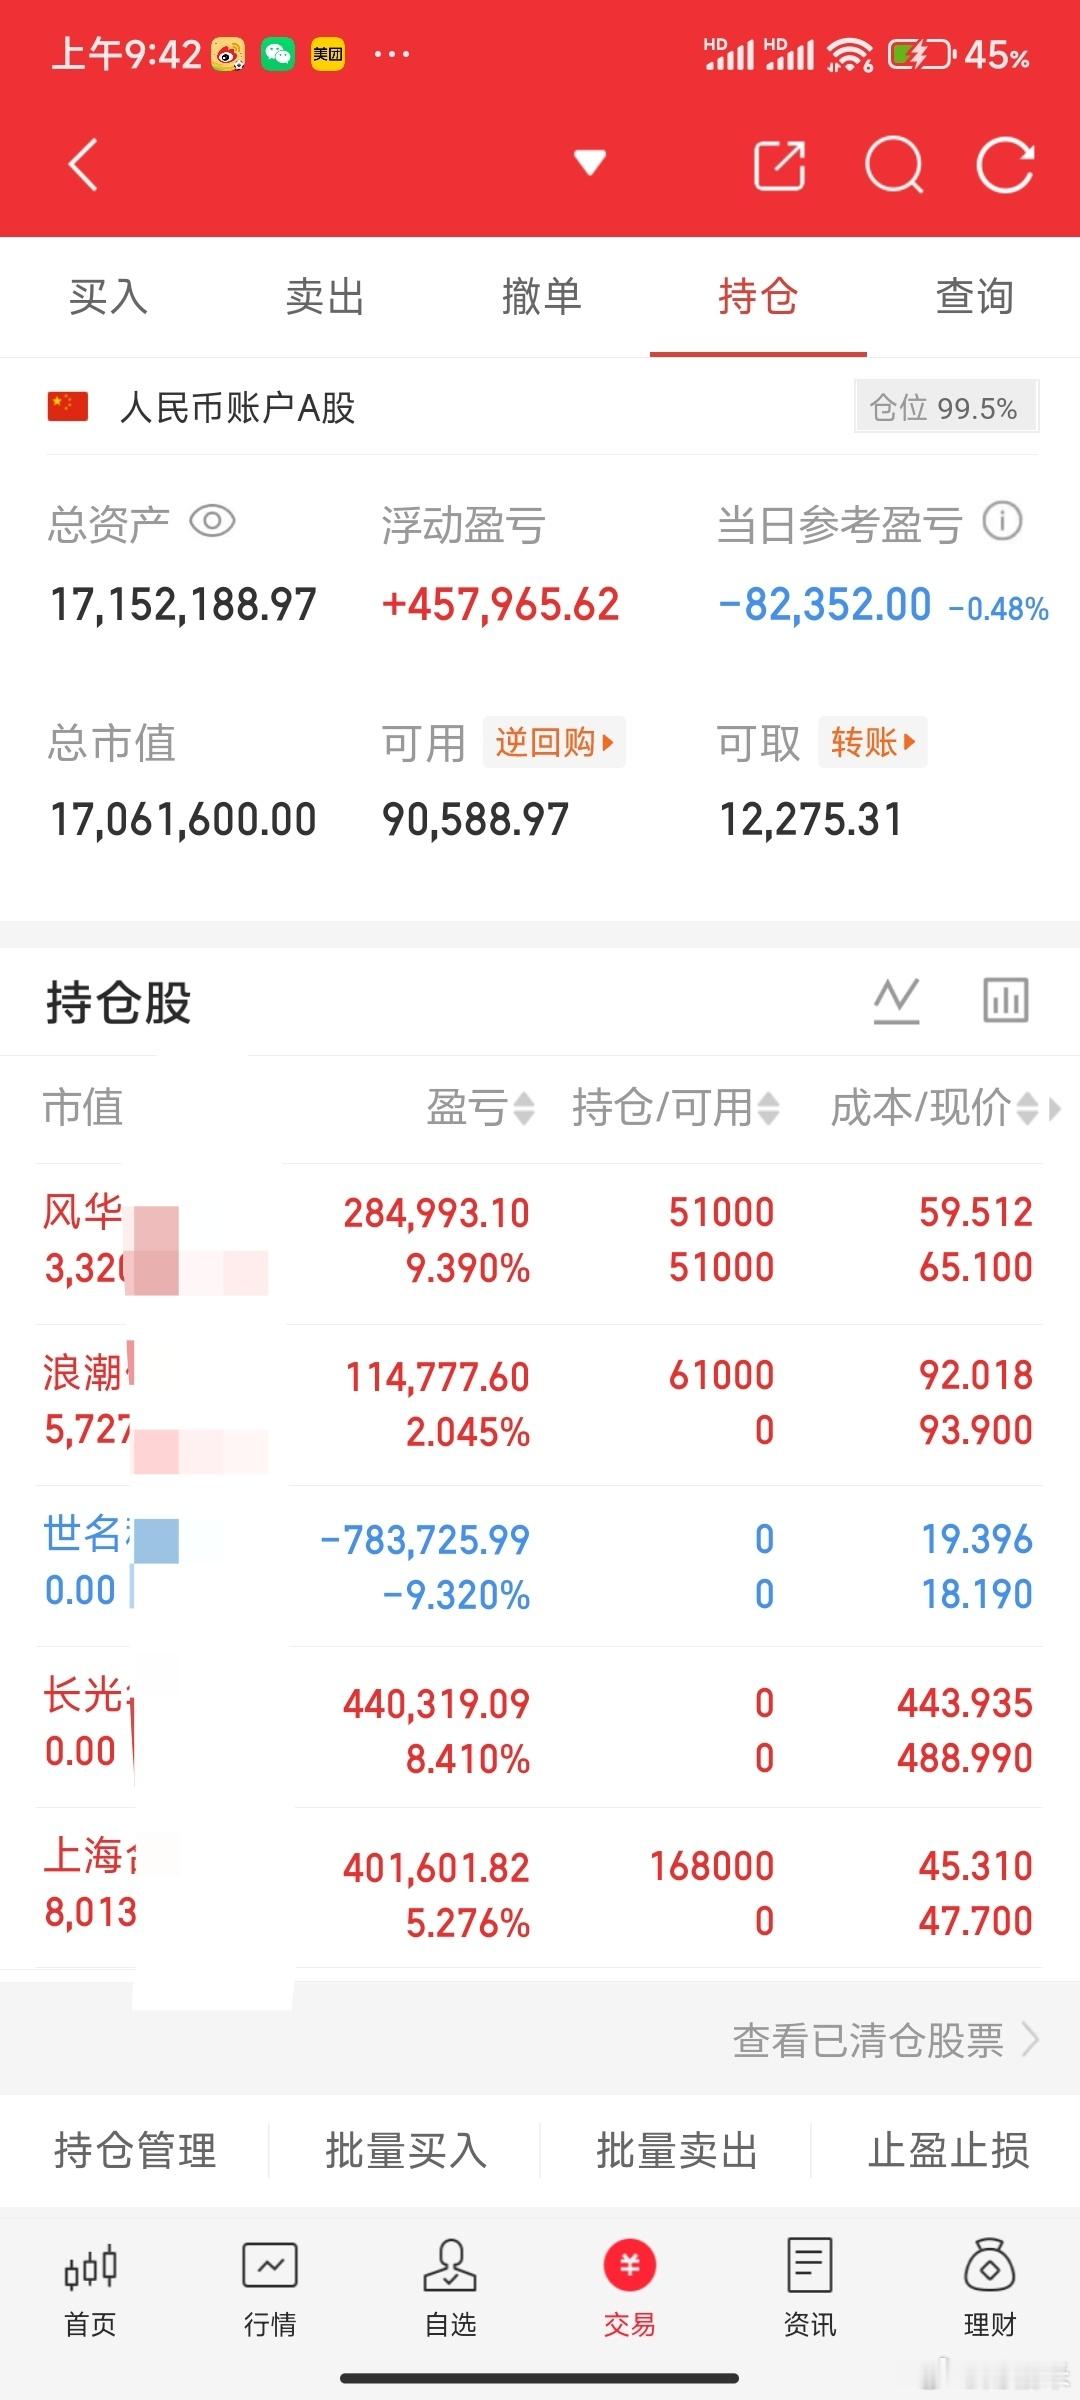Image resolution: width=1080 pixels, height=2400 pixels.
Task: Tap the battery icon in status bar
Action: pos(922,54)
